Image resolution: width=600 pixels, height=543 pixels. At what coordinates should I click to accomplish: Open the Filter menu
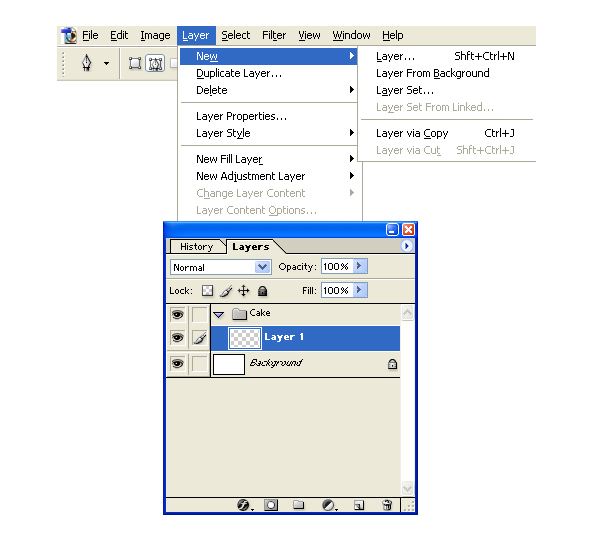click(274, 35)
